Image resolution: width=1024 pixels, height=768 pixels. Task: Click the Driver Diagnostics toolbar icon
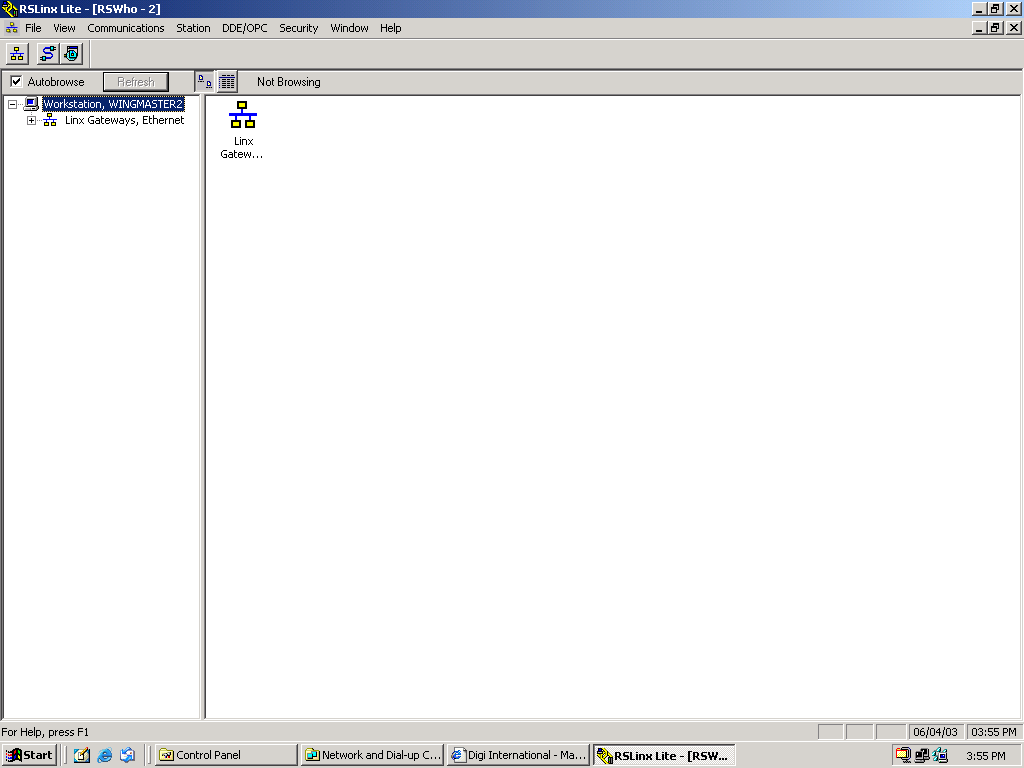(x=72, y=54)
